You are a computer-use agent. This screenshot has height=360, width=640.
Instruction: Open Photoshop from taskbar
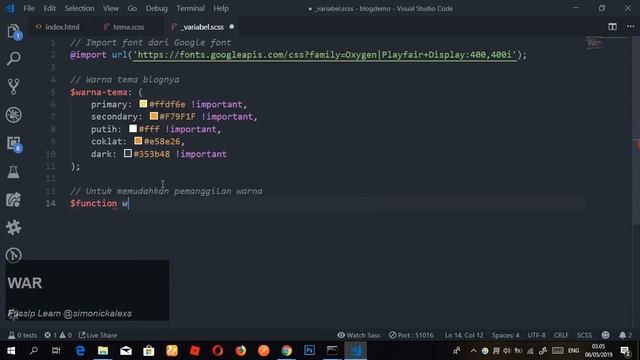pos(309,351)
